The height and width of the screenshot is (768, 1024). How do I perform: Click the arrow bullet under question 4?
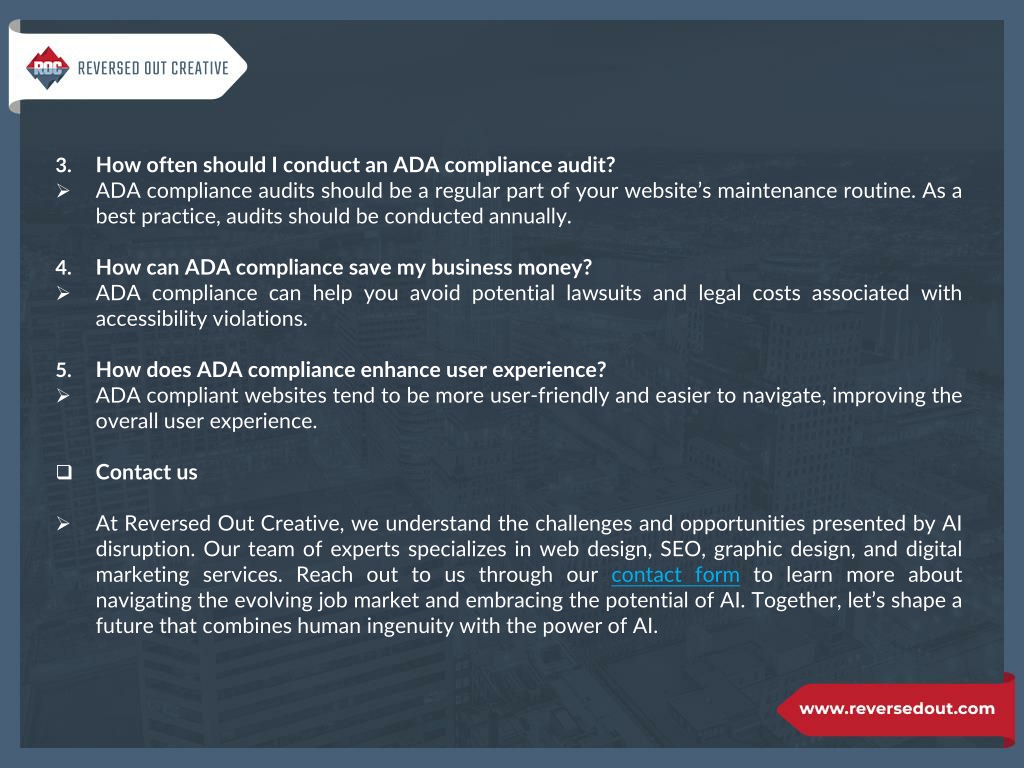point(63,293)
